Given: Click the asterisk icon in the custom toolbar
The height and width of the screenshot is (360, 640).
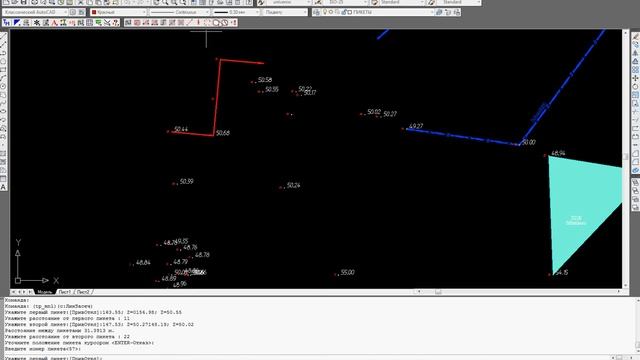Looking at the screenshot, I should click(36, 23).
